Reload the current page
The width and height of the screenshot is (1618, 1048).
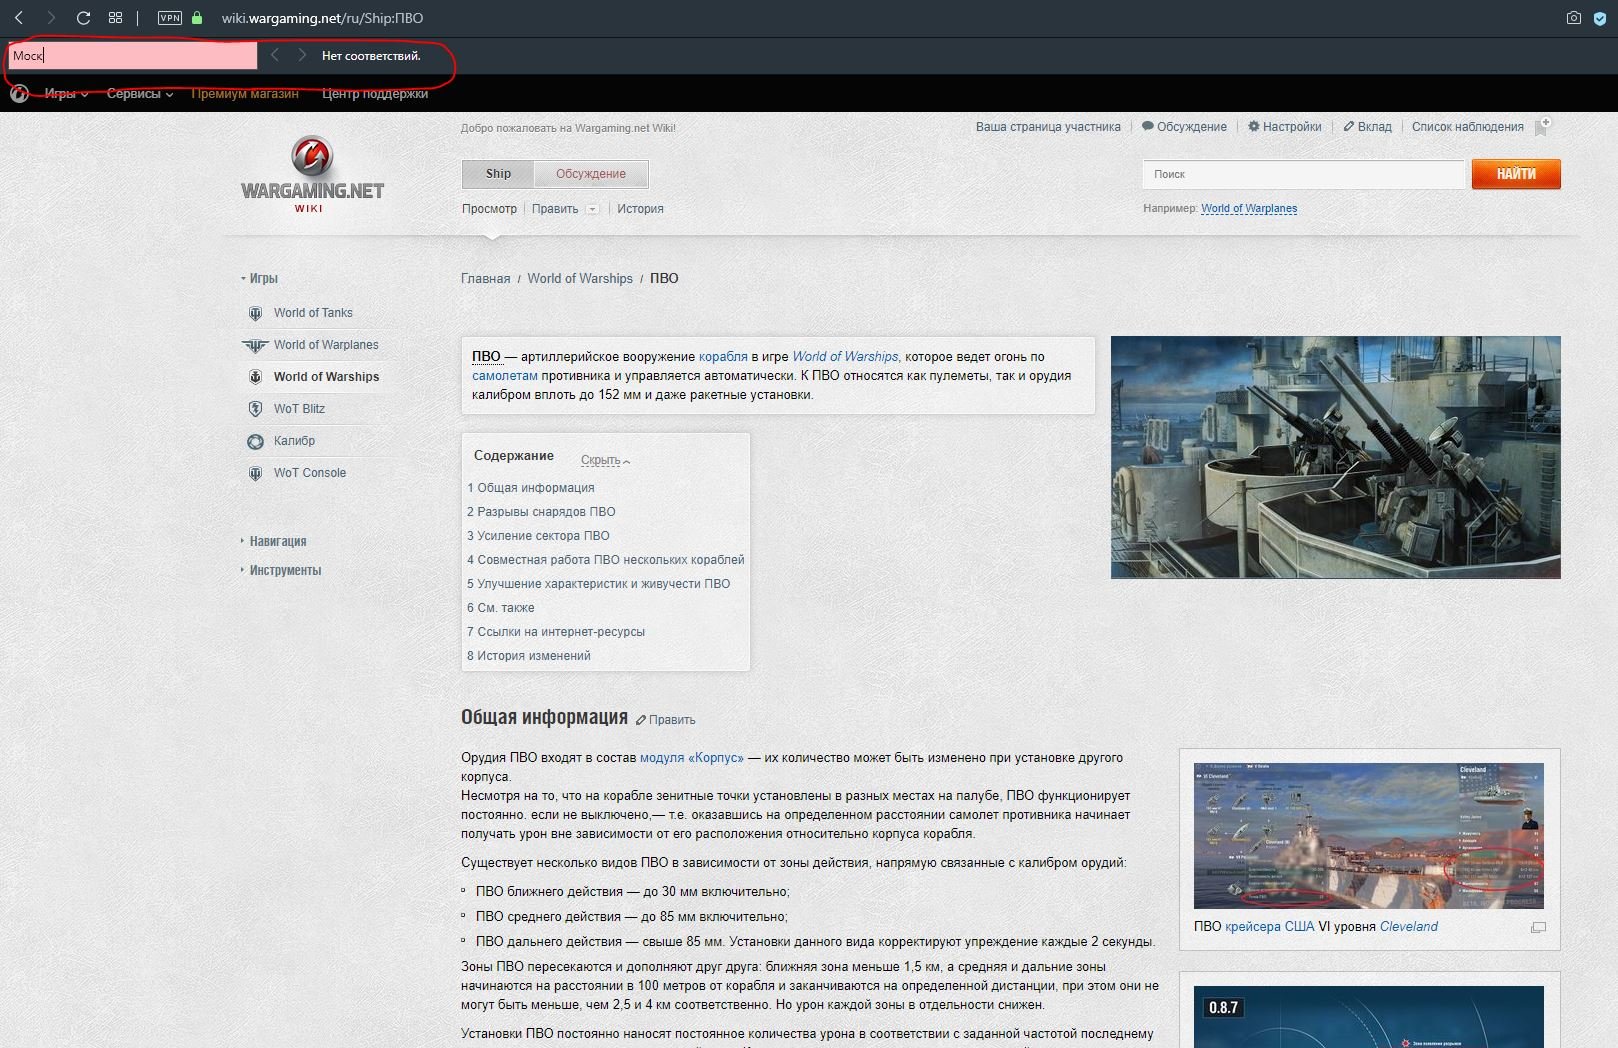pos(83,18)
